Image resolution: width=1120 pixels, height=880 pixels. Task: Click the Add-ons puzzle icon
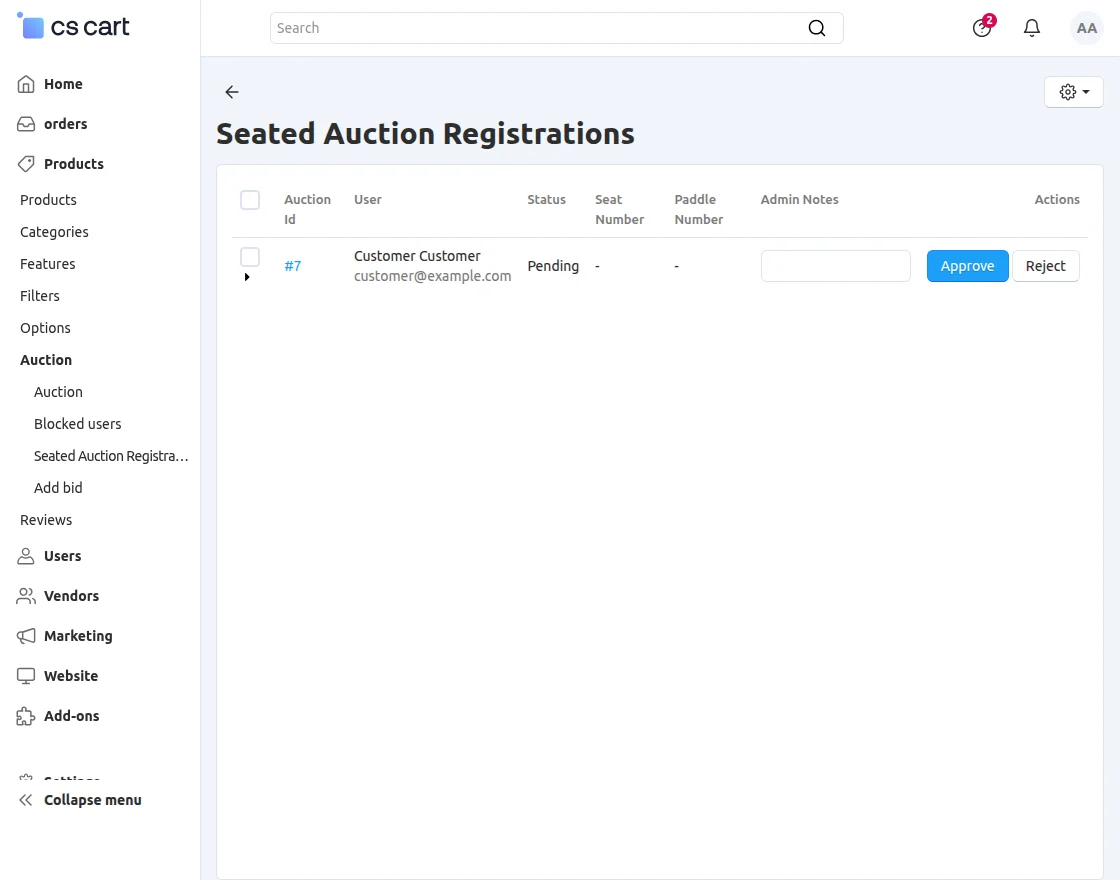tap(26, 716)
